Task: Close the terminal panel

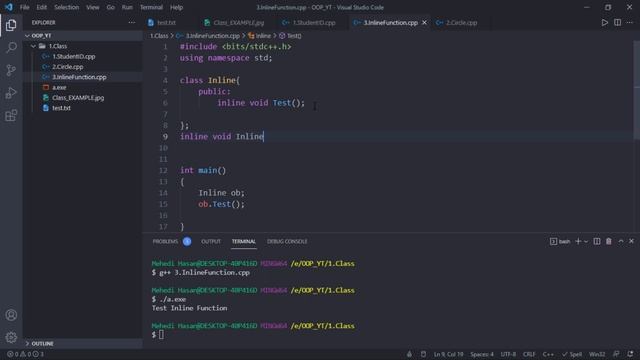Action: 631,241
